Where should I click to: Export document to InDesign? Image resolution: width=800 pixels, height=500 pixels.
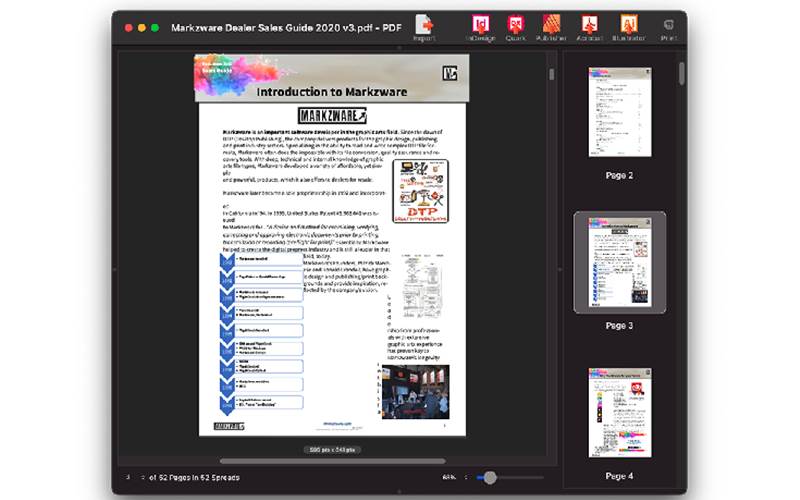481,25
